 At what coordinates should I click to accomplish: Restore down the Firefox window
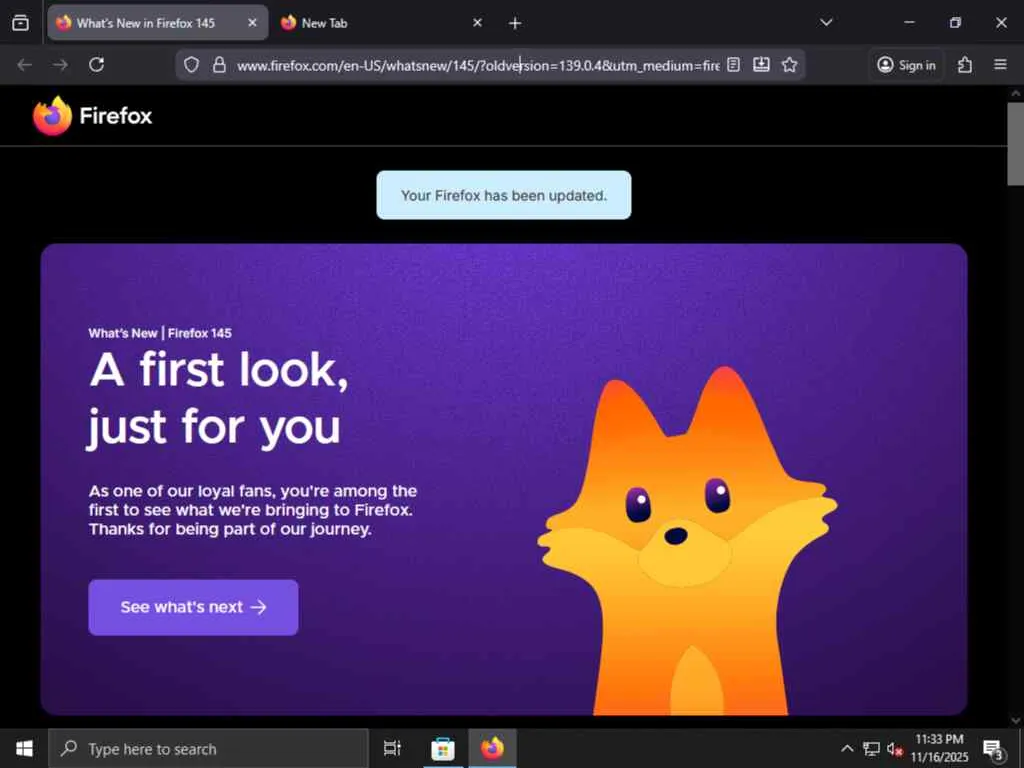[955, 23]
